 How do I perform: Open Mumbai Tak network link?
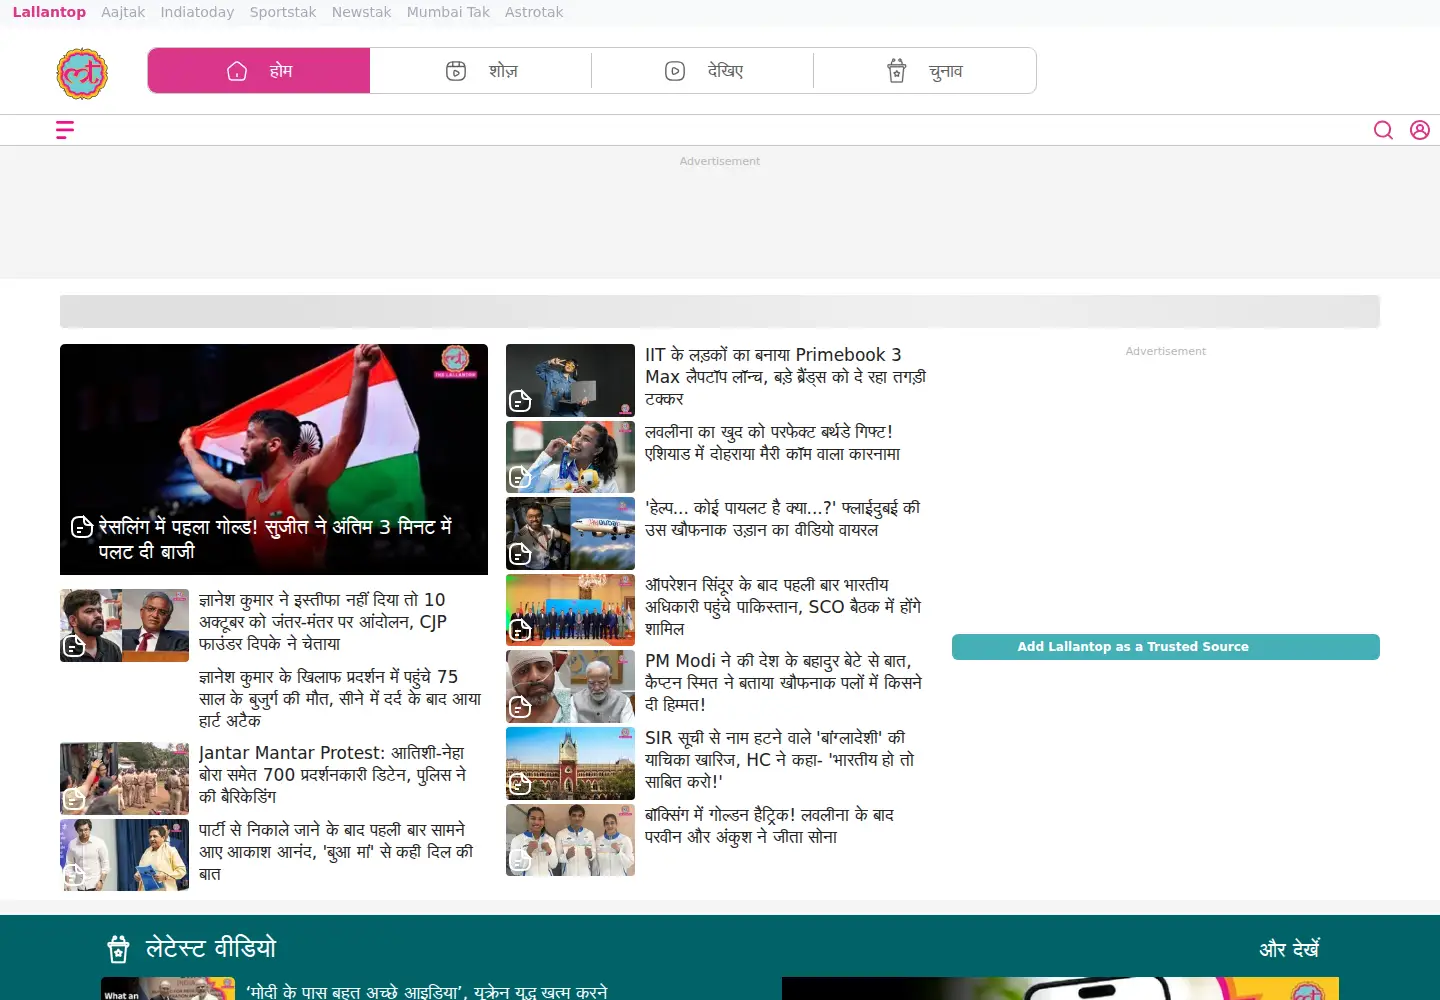coord(448,12)
